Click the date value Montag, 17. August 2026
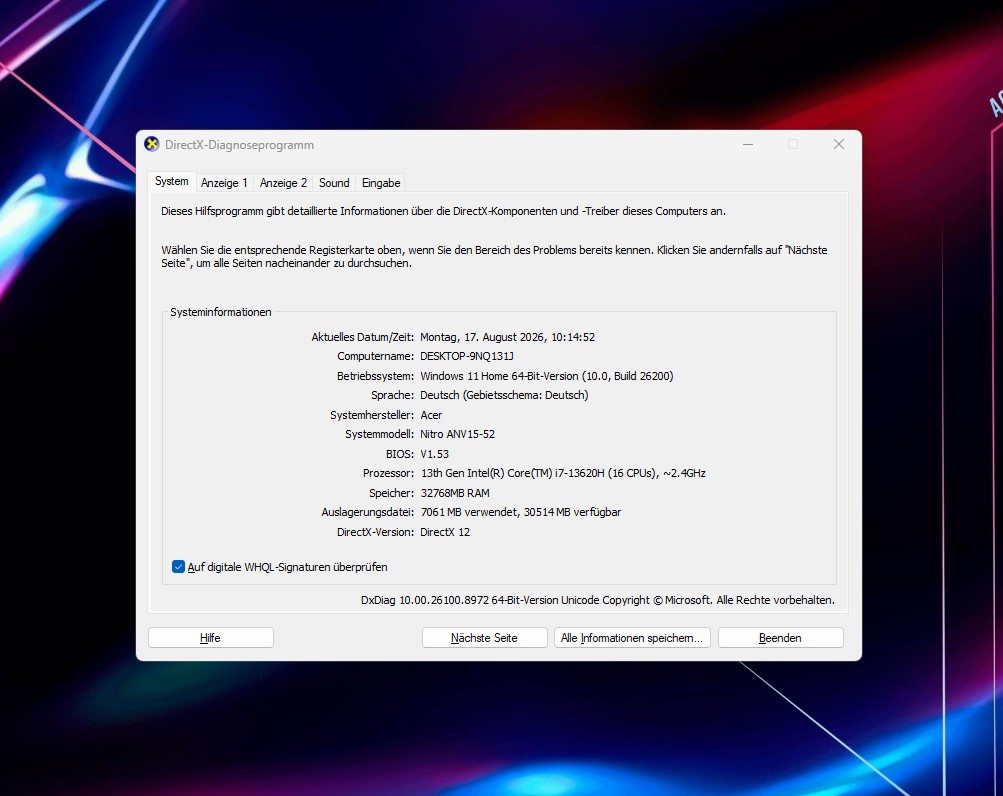 (x=507, y=337)
